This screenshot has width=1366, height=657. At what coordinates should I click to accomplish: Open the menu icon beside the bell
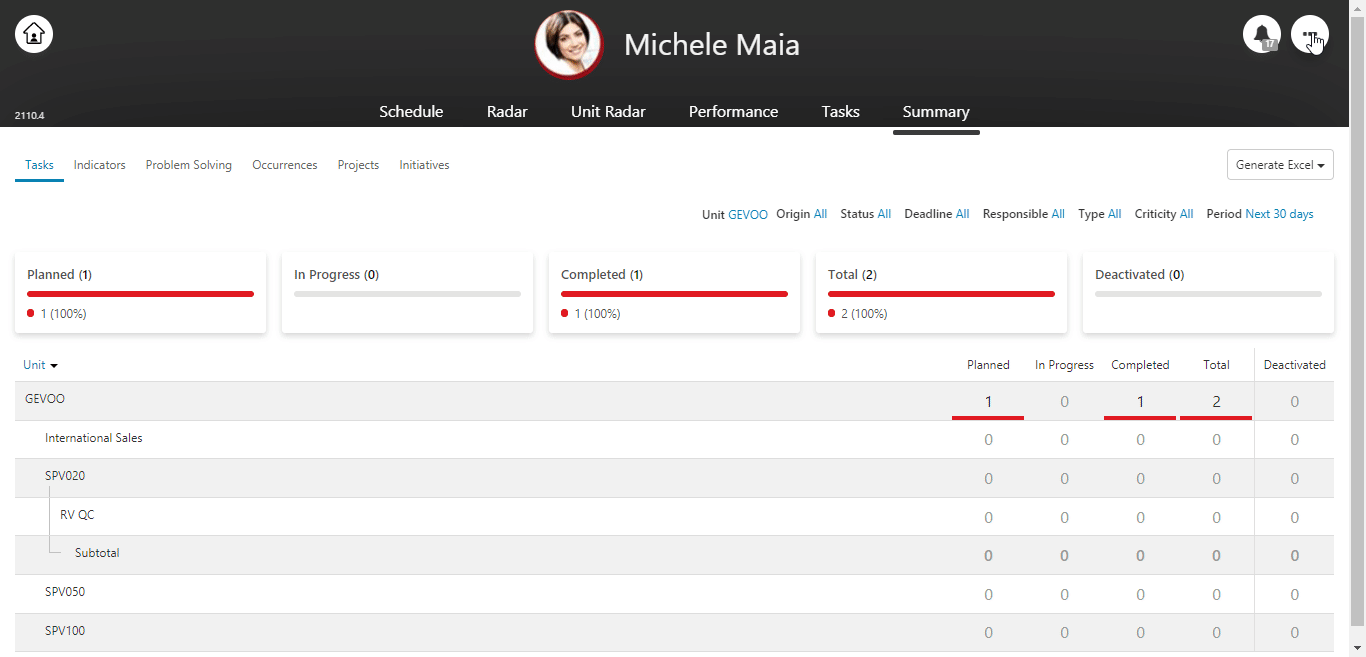(1310, 34)
